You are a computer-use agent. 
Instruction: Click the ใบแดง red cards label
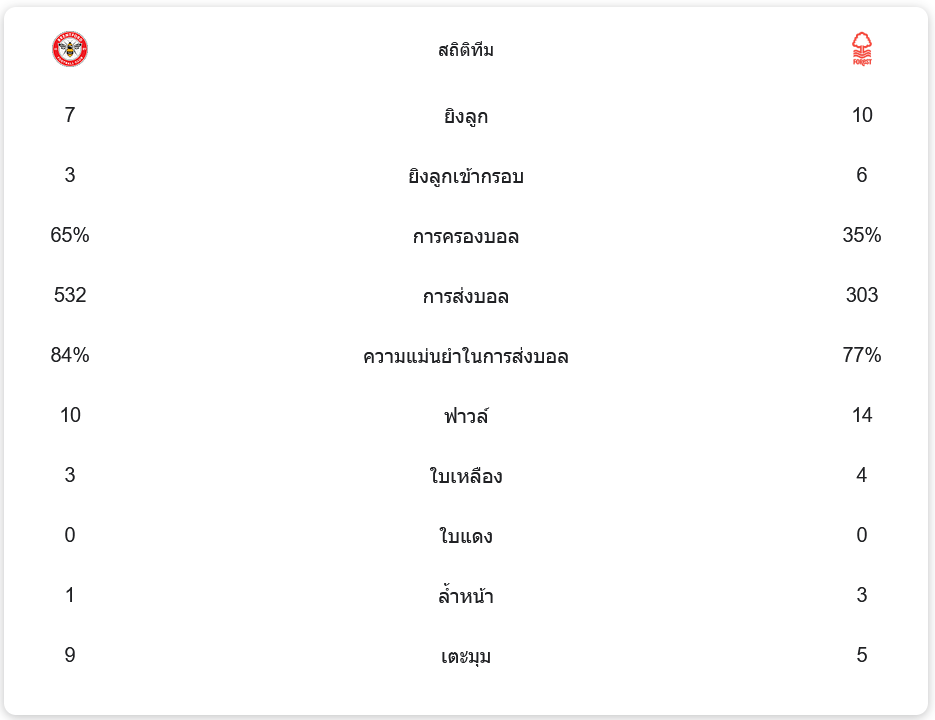[466, 536]
